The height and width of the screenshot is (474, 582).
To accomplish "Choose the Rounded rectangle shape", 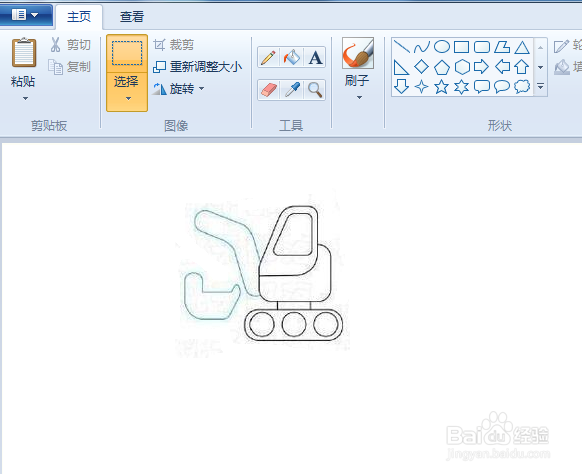I will tap(482, 47).
